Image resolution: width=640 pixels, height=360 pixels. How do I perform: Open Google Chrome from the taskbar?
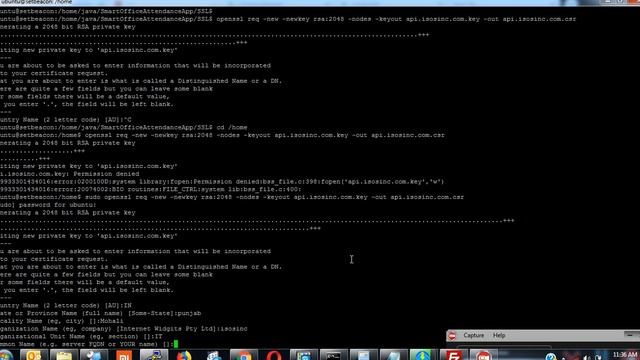pyautogui.click(x=244, y=355)
